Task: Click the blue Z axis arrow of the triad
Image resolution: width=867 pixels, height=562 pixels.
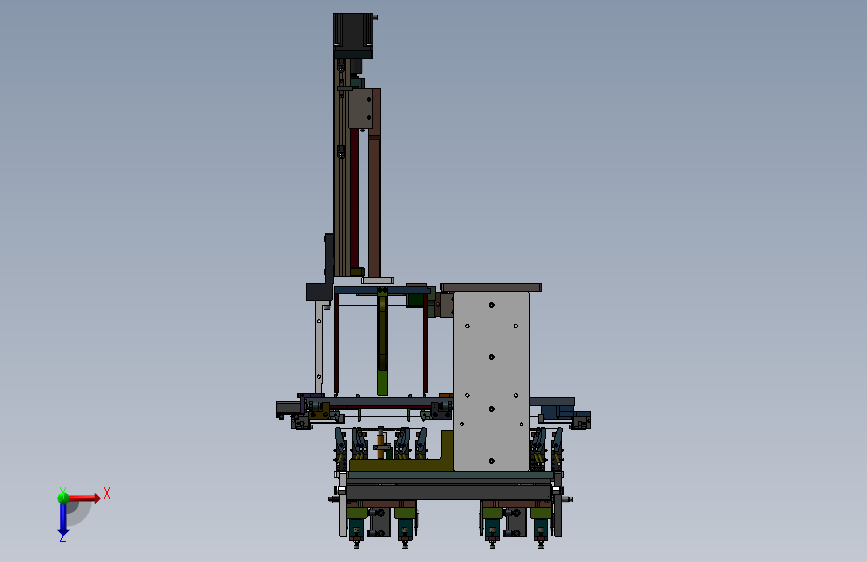Action: 63,519
